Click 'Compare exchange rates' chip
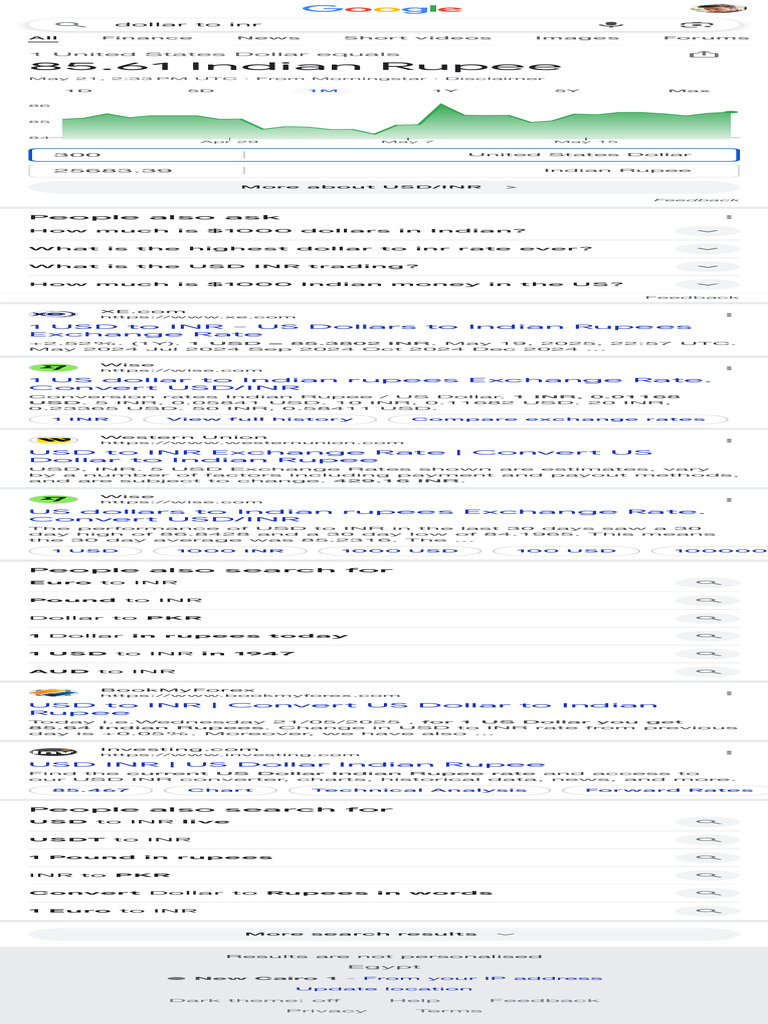The image size is (768, 1024). pos(558,419)
